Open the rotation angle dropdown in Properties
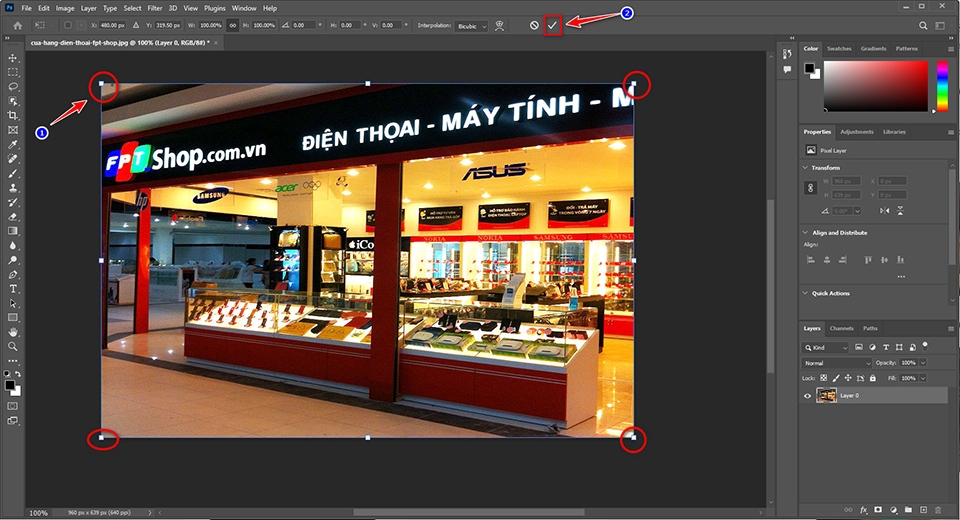This screenshot has width=960, height=520. [x=857, y=210]
